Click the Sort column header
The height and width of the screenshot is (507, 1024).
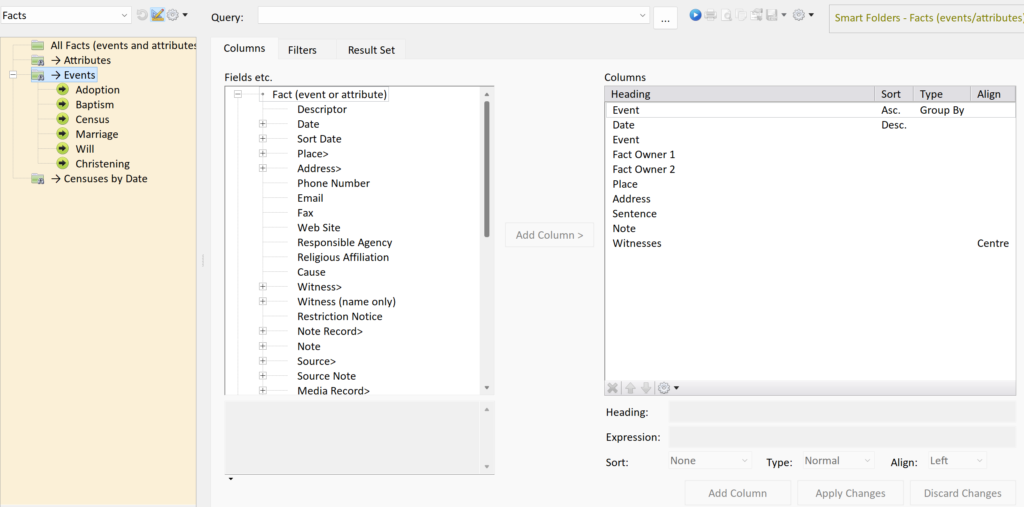[x=893, y=94]
